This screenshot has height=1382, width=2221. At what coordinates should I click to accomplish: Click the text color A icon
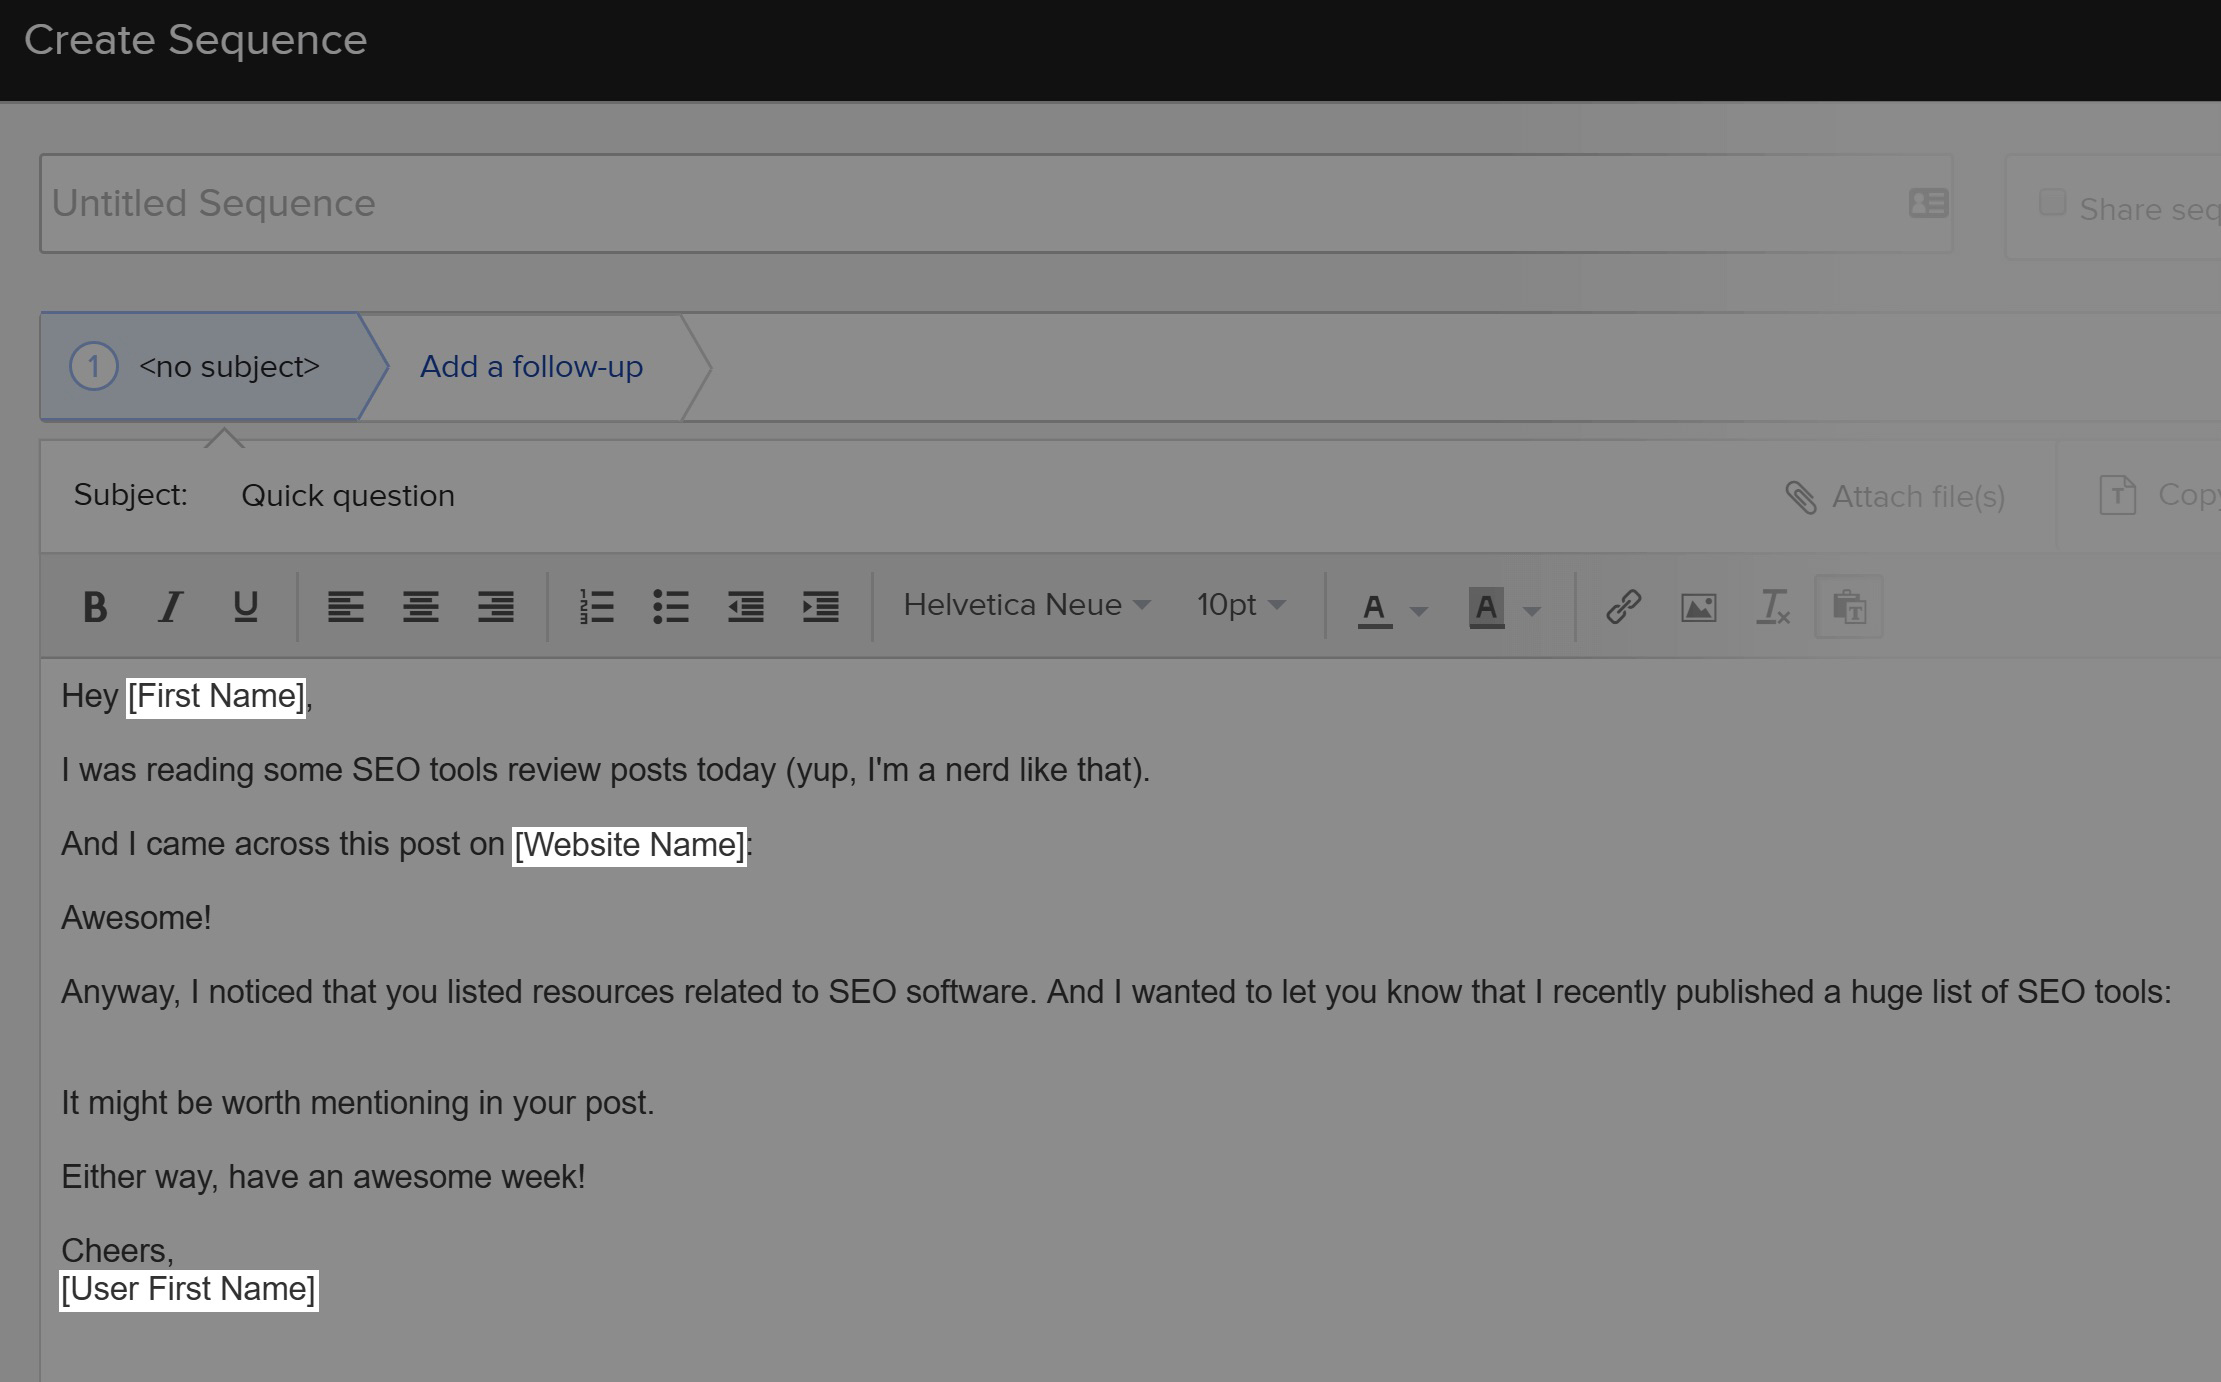coord(1375,609)
